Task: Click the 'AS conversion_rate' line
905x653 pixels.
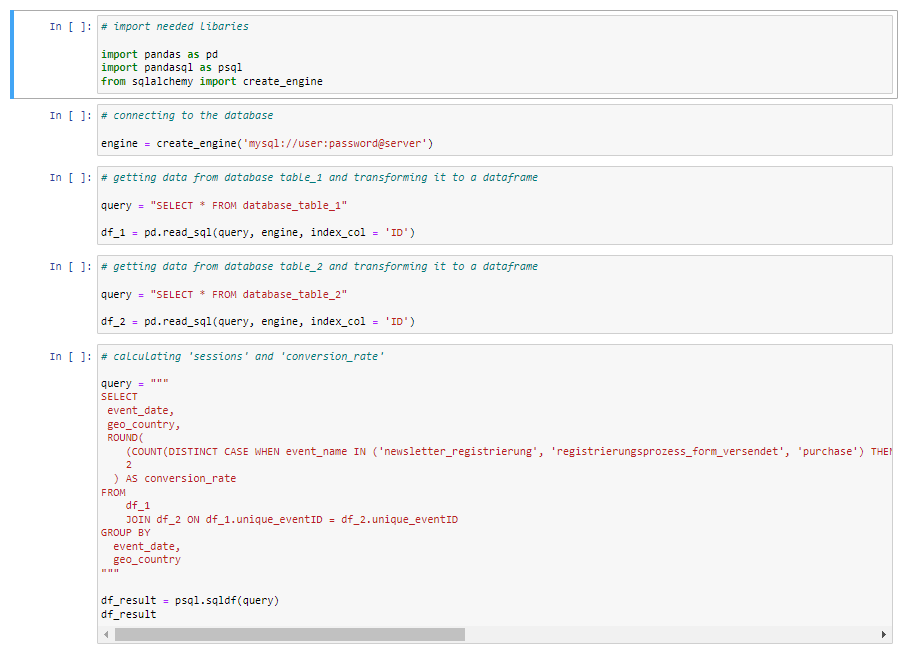Action: click(175, 479)
